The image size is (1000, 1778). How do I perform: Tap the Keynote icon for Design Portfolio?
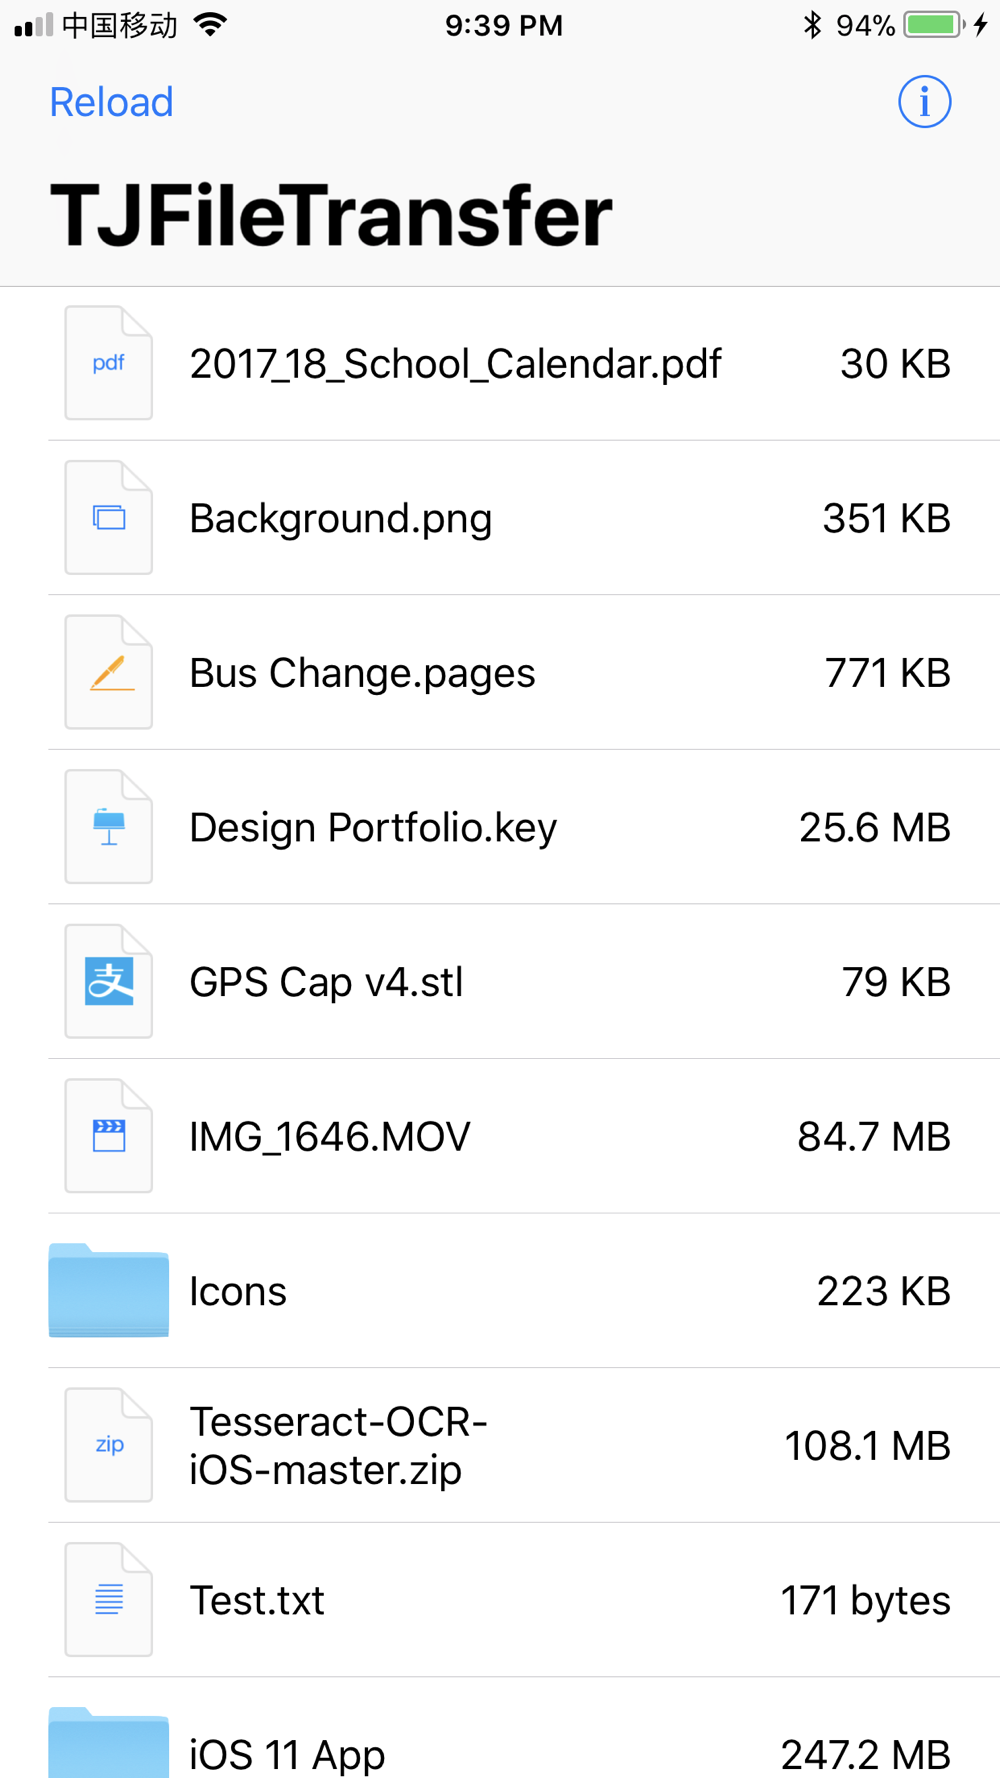pos(109,827)
